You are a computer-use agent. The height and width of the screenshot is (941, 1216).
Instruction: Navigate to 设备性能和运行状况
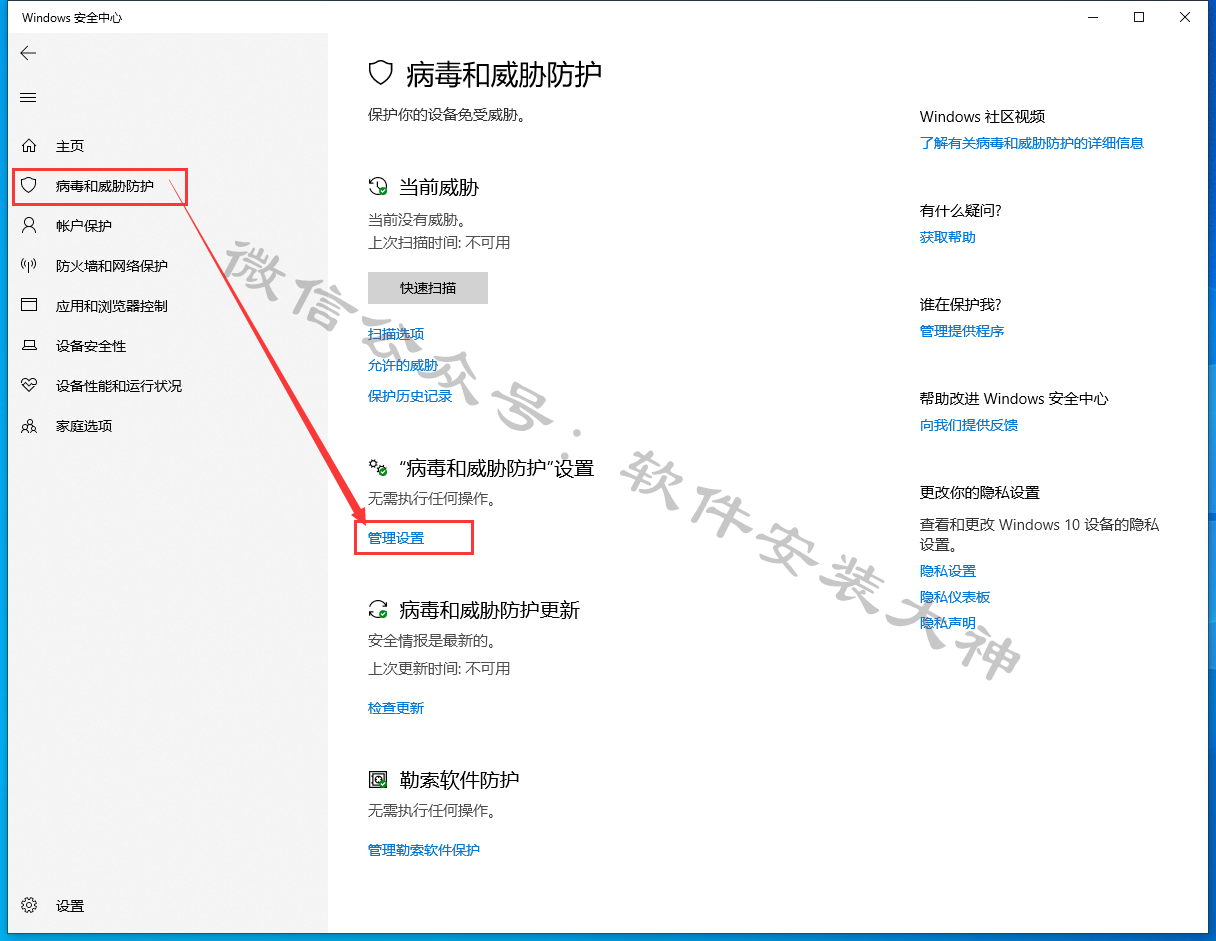pos(119,386)
